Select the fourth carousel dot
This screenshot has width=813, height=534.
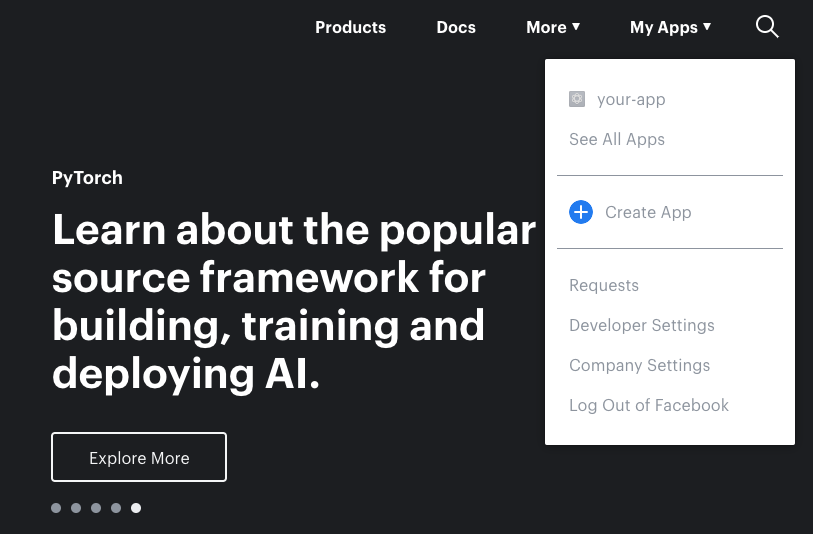[116, 508]
